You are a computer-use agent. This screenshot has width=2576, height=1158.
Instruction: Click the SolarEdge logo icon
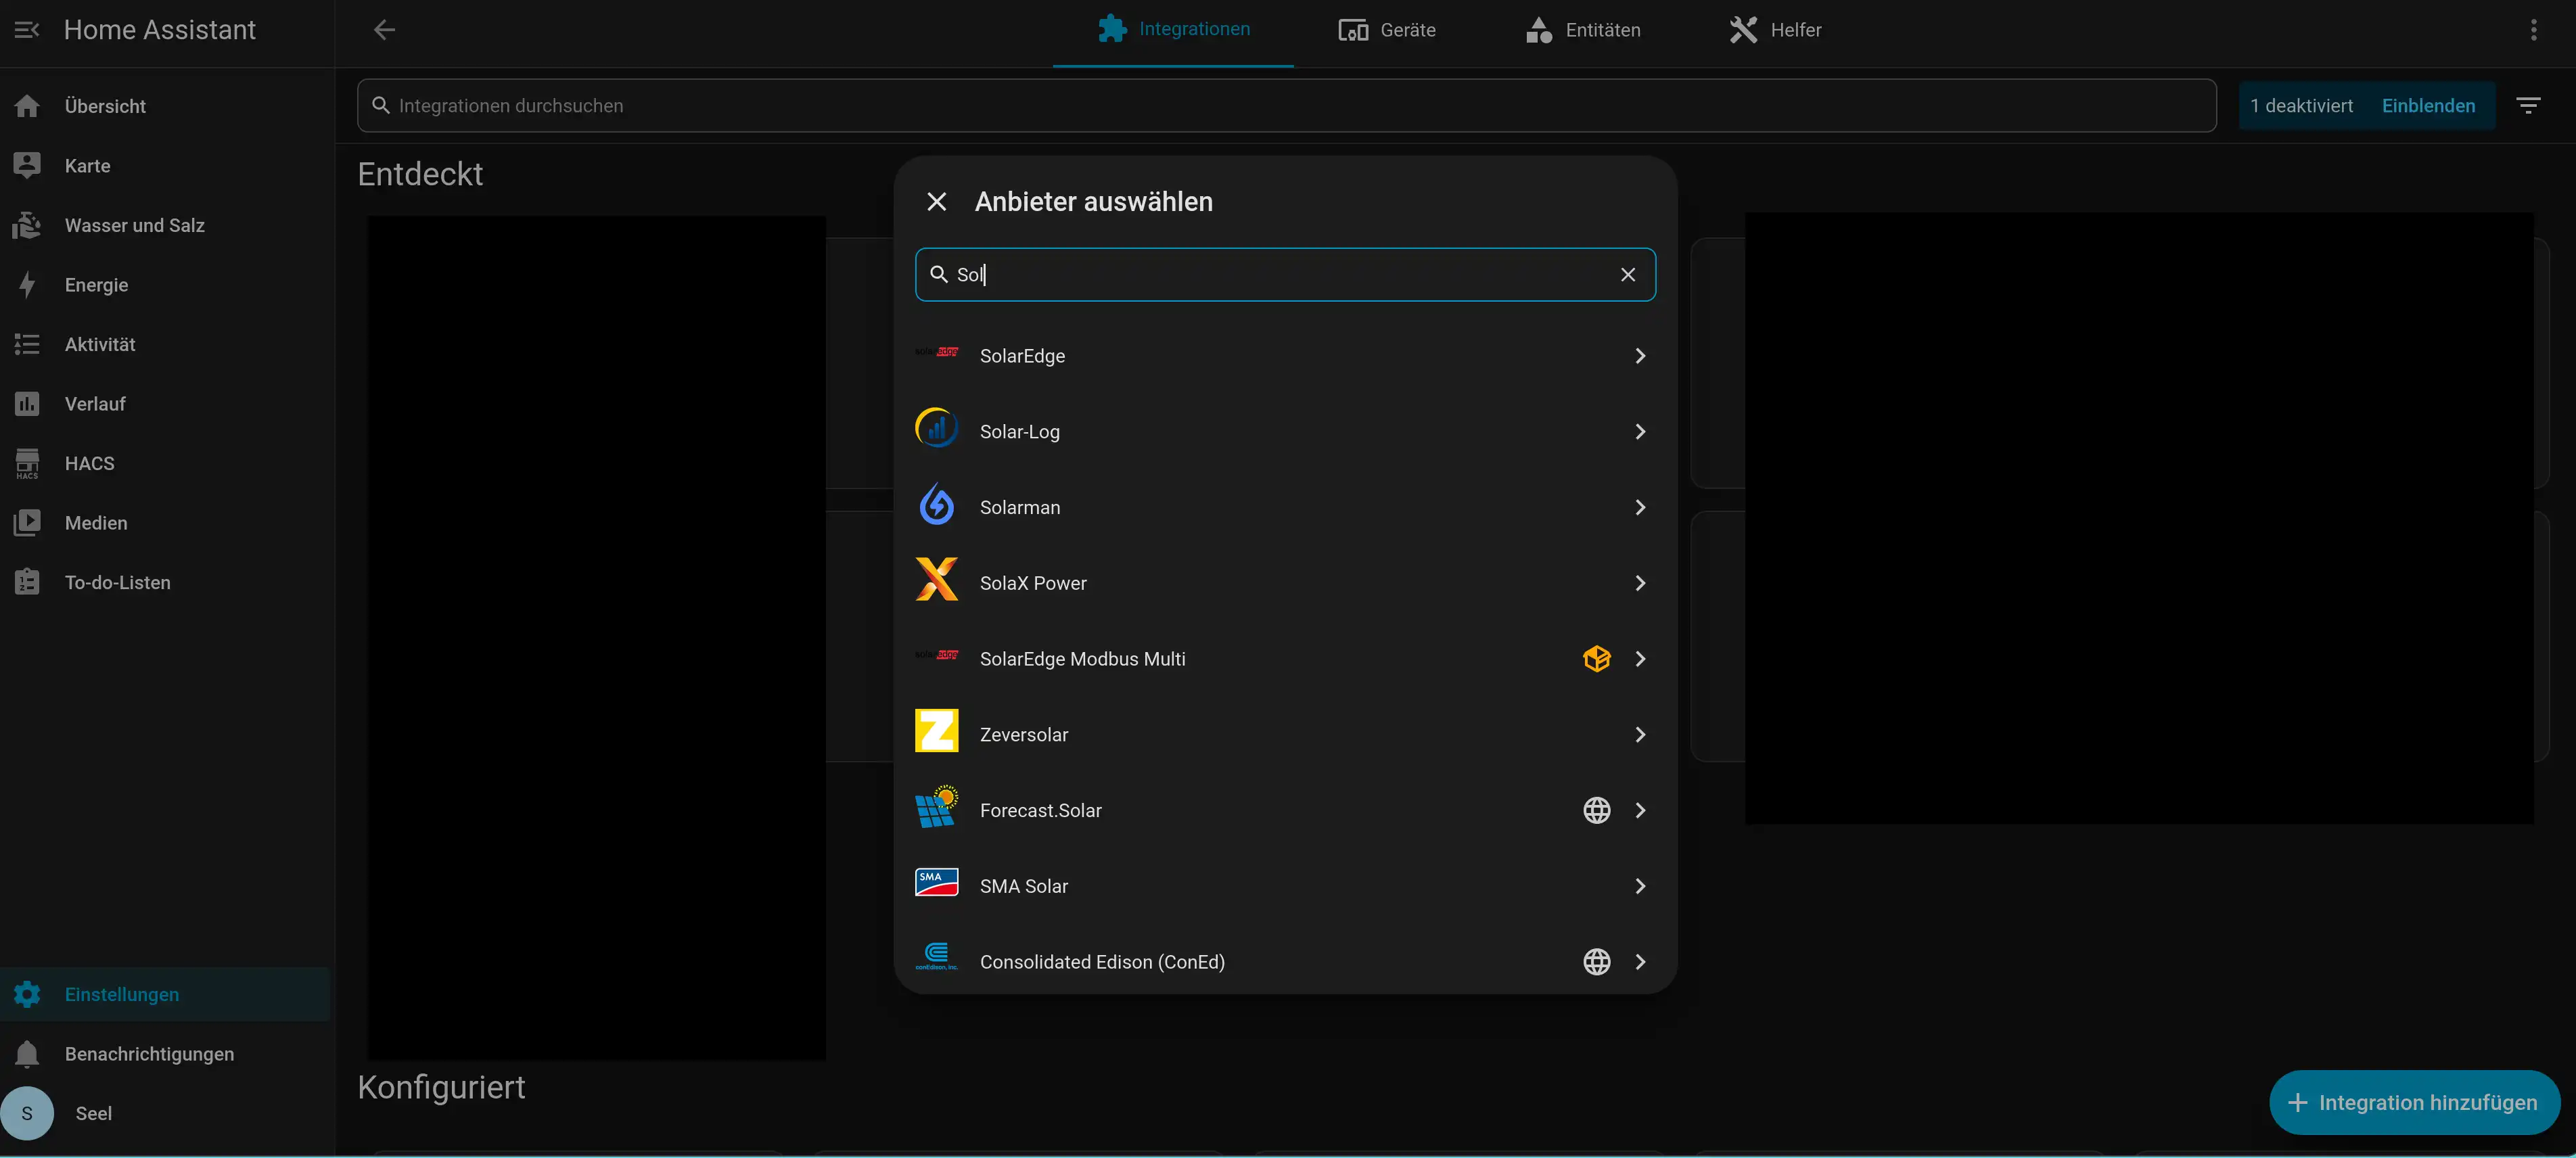click(936, 352)
